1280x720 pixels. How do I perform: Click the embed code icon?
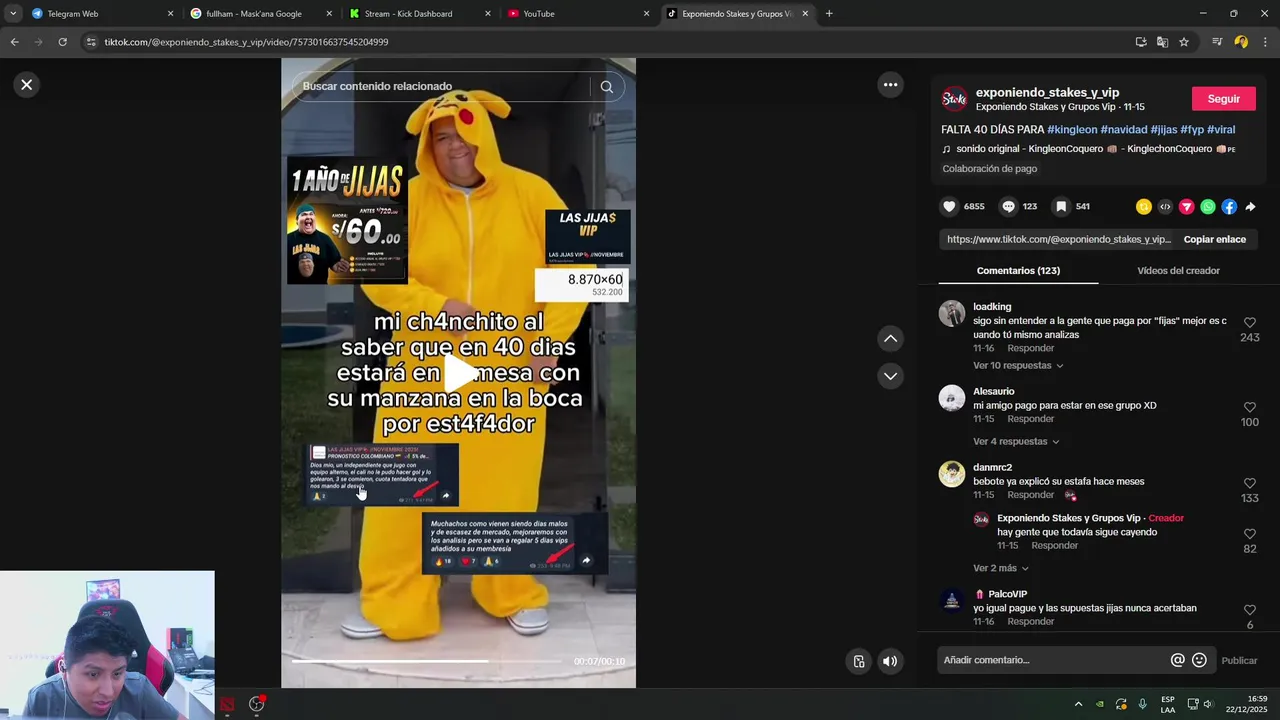(1165, 207)
